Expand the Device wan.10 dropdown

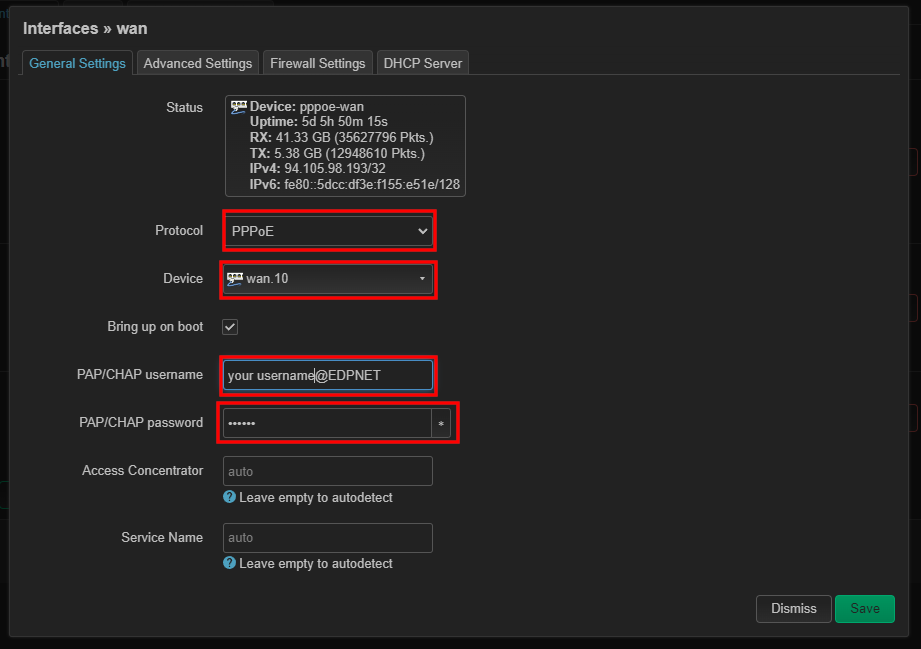328,279
